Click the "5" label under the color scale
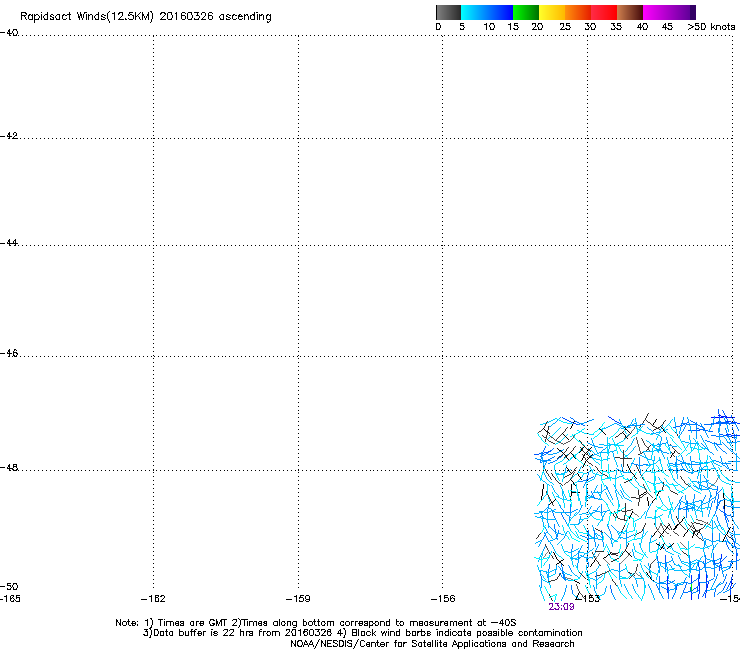Viewport: 740px width, 650px height. 462,27
